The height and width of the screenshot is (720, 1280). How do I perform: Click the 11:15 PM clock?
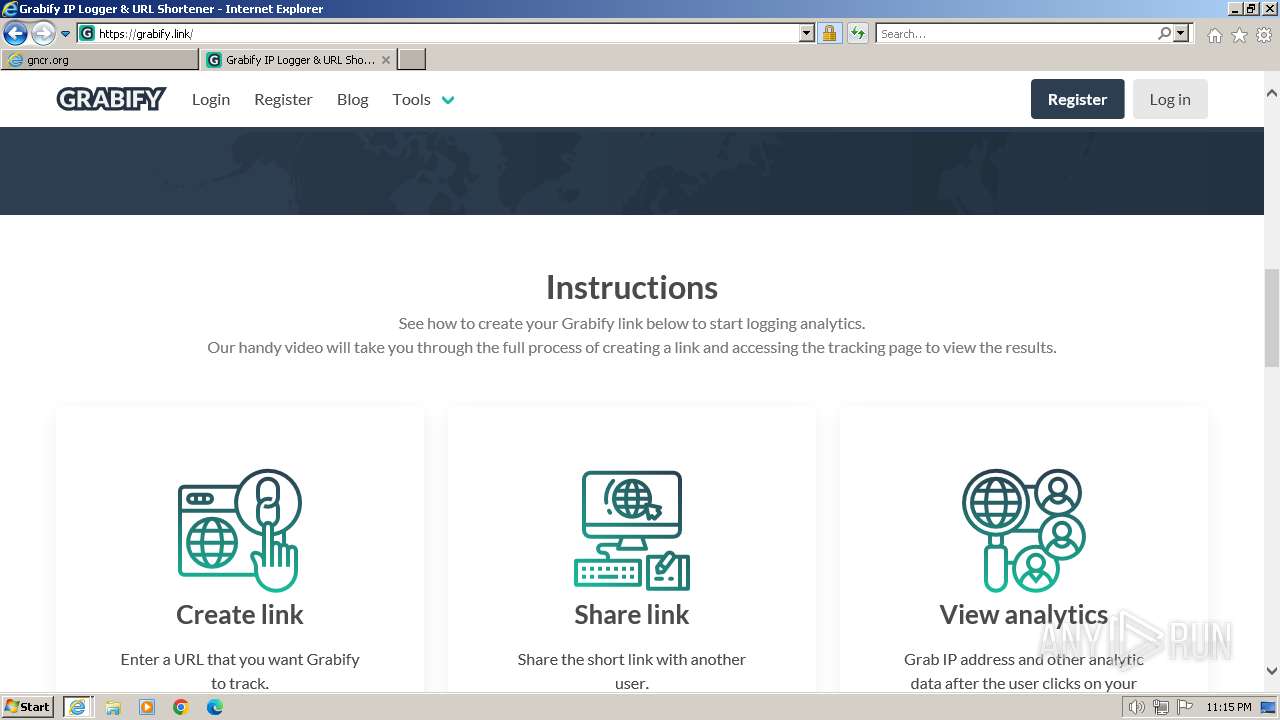tap(1229, 707)
